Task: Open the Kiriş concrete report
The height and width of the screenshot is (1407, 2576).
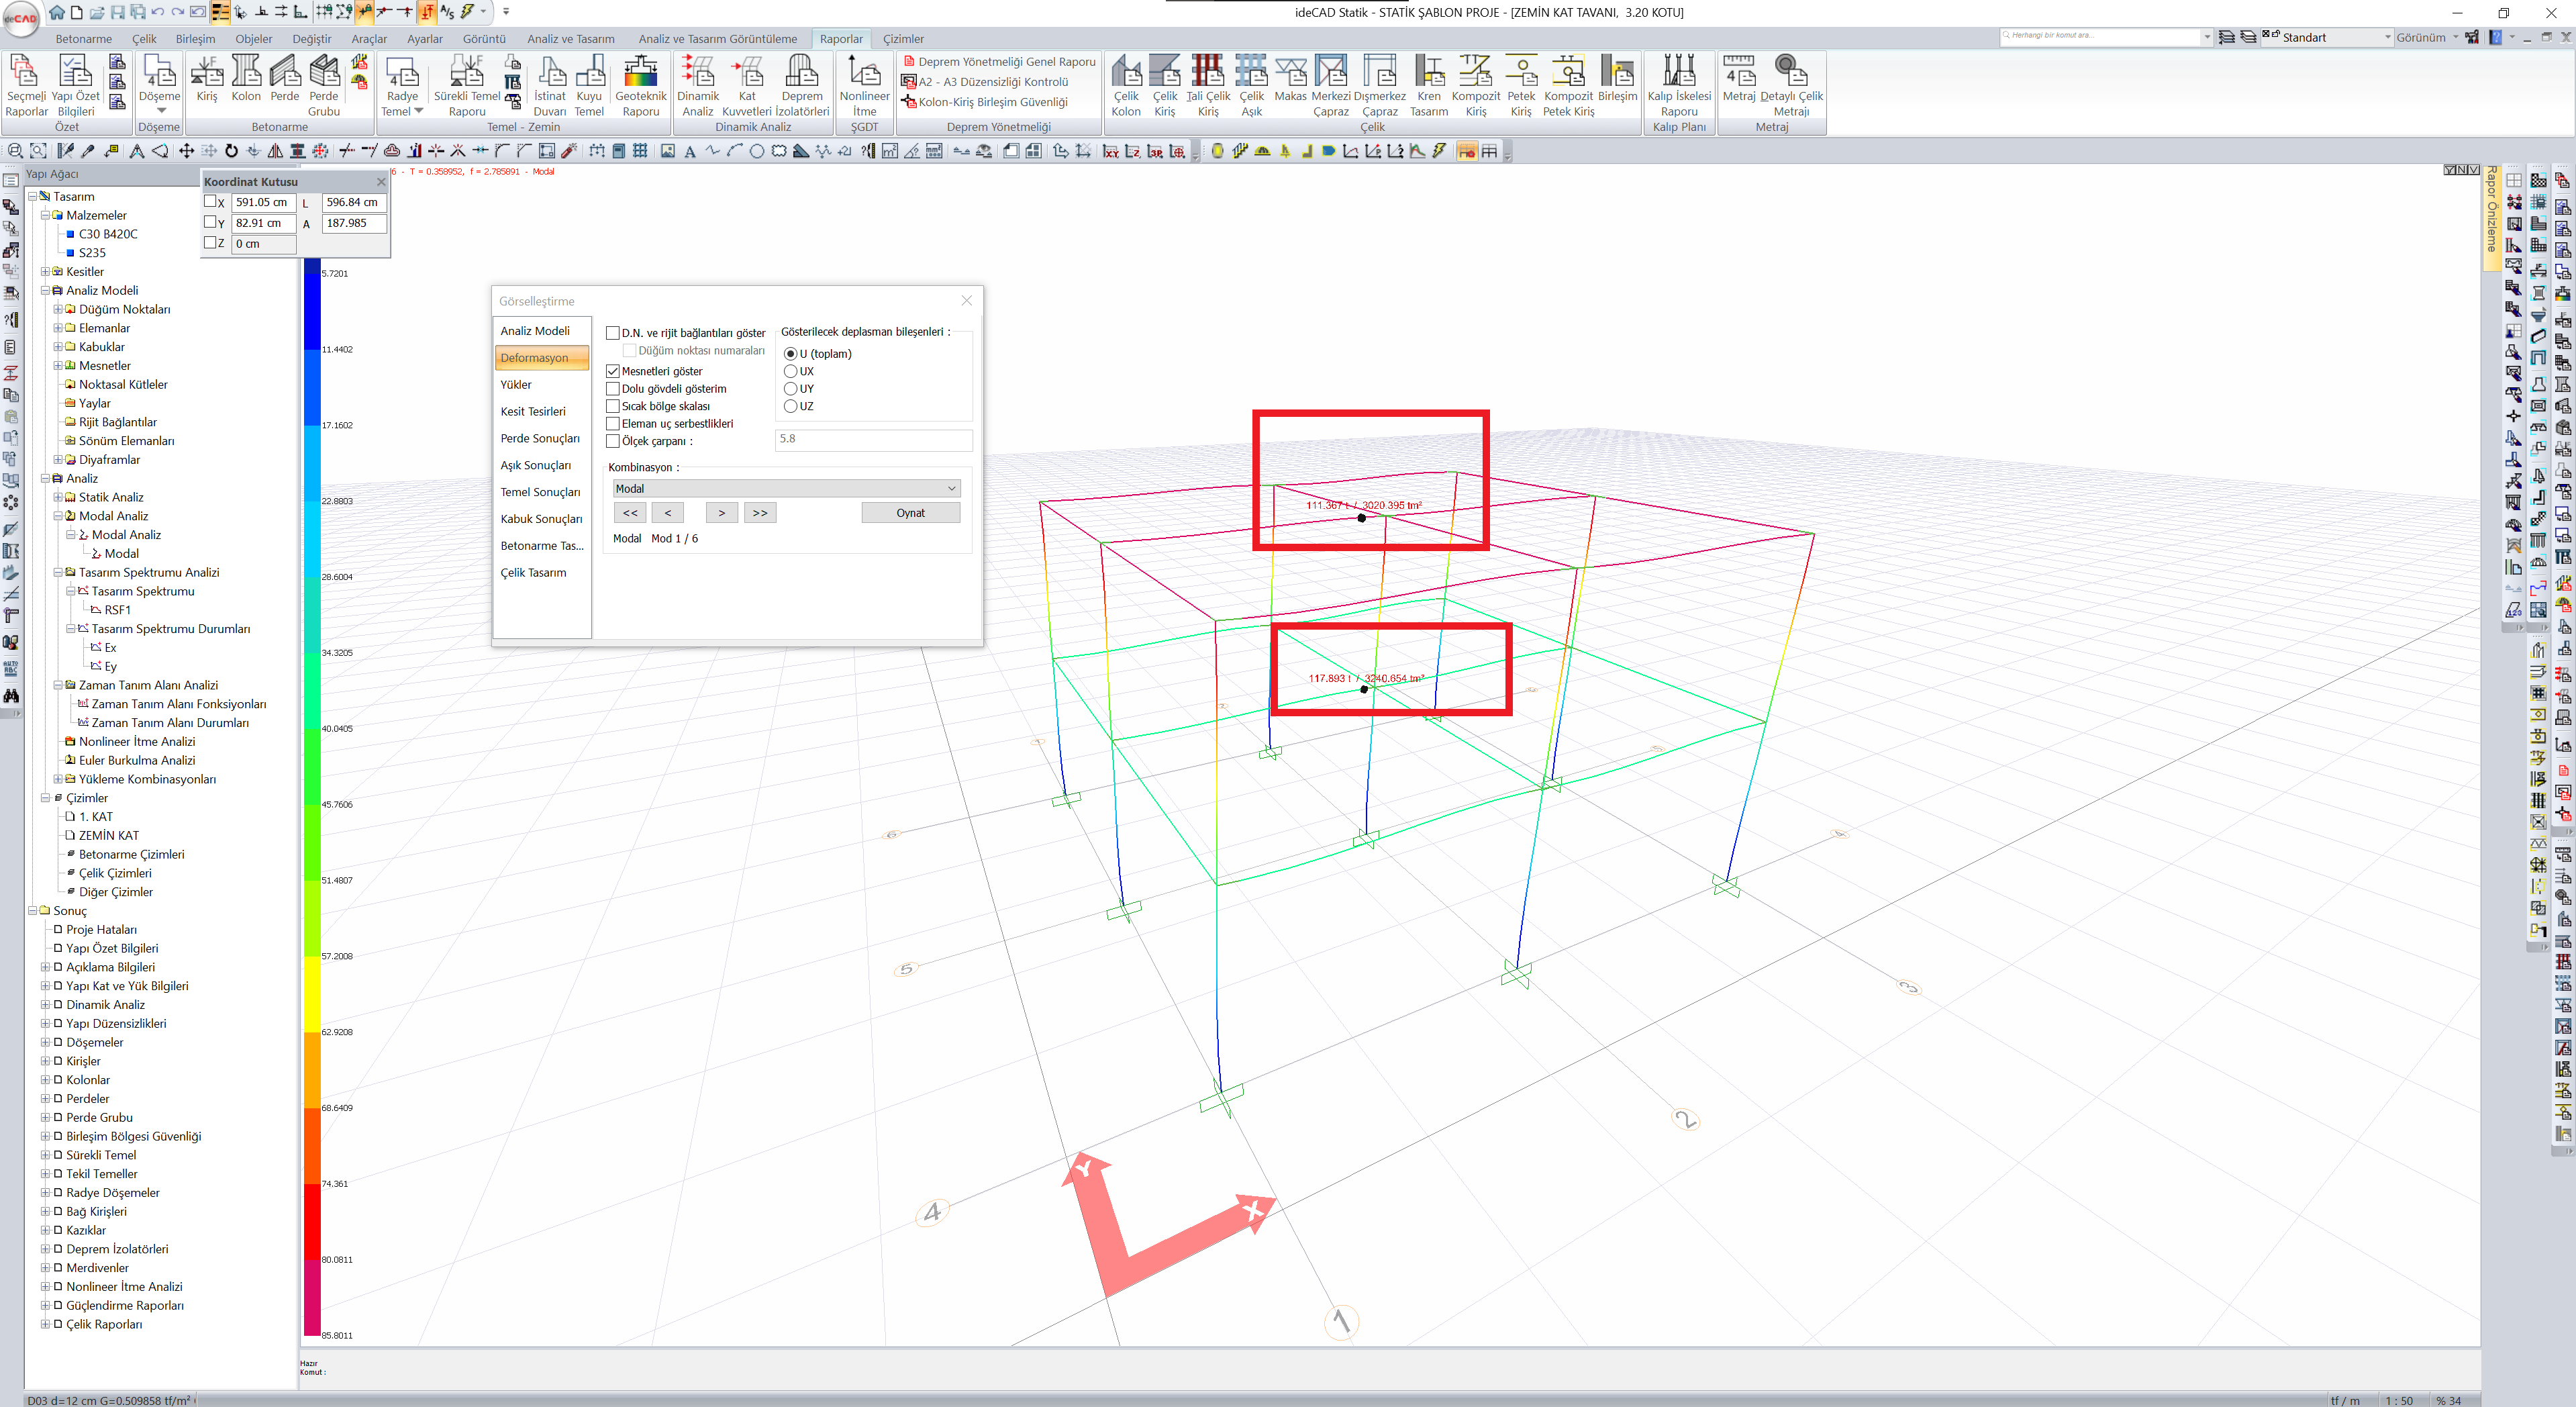Action: [207, 79]
